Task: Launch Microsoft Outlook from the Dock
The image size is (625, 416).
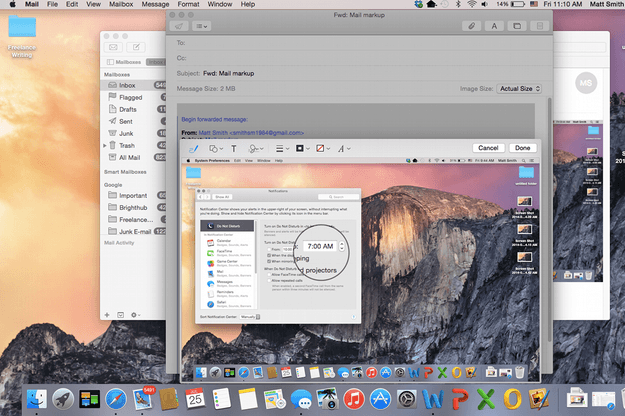Action: tap(512, 399)
